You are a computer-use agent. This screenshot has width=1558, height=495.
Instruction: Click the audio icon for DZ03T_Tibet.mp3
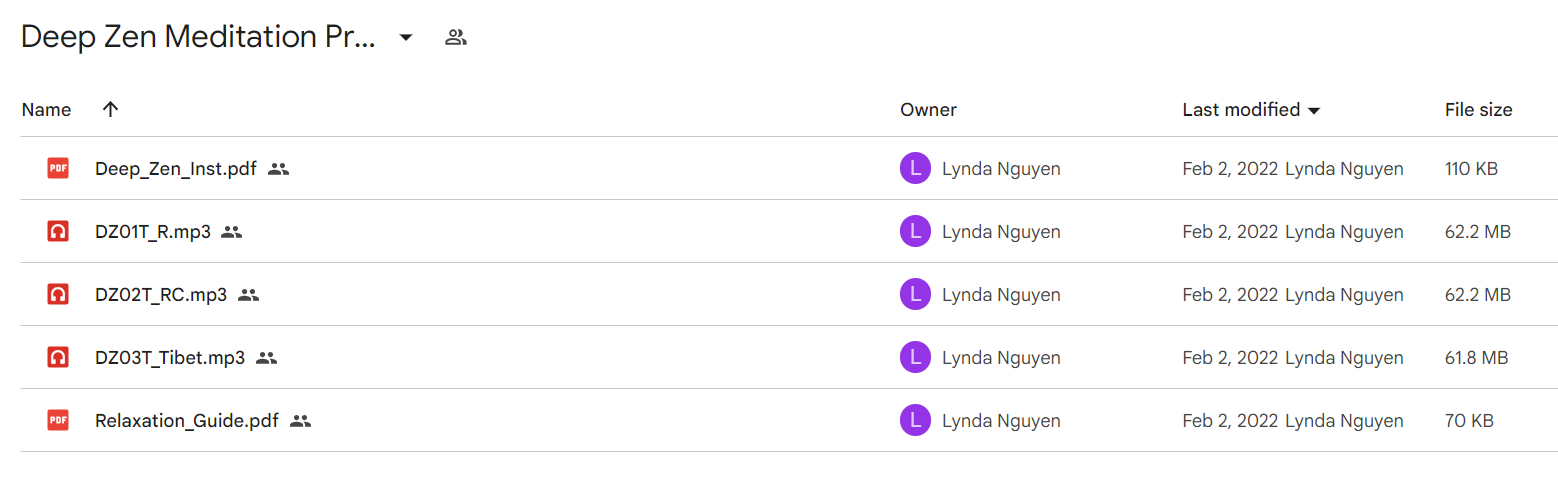[58, 358]
